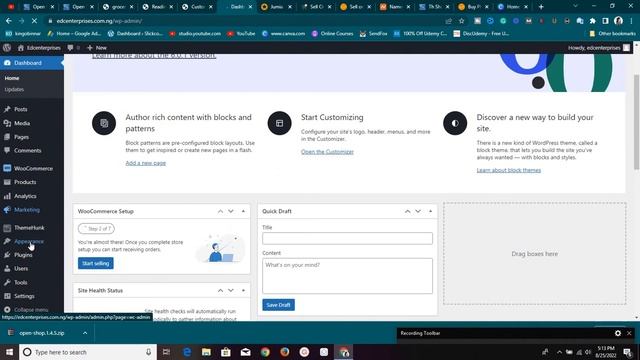Click the browser address bar
The image size is (640, 360).
coord(245,21)
